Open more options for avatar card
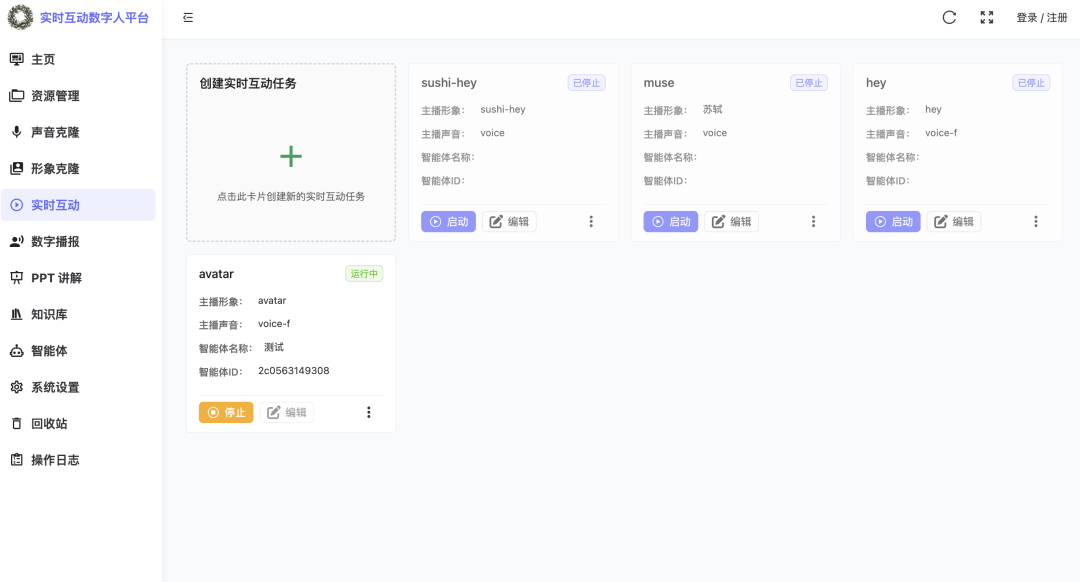This screenshot has width=1080, height=582. (368, 413)
